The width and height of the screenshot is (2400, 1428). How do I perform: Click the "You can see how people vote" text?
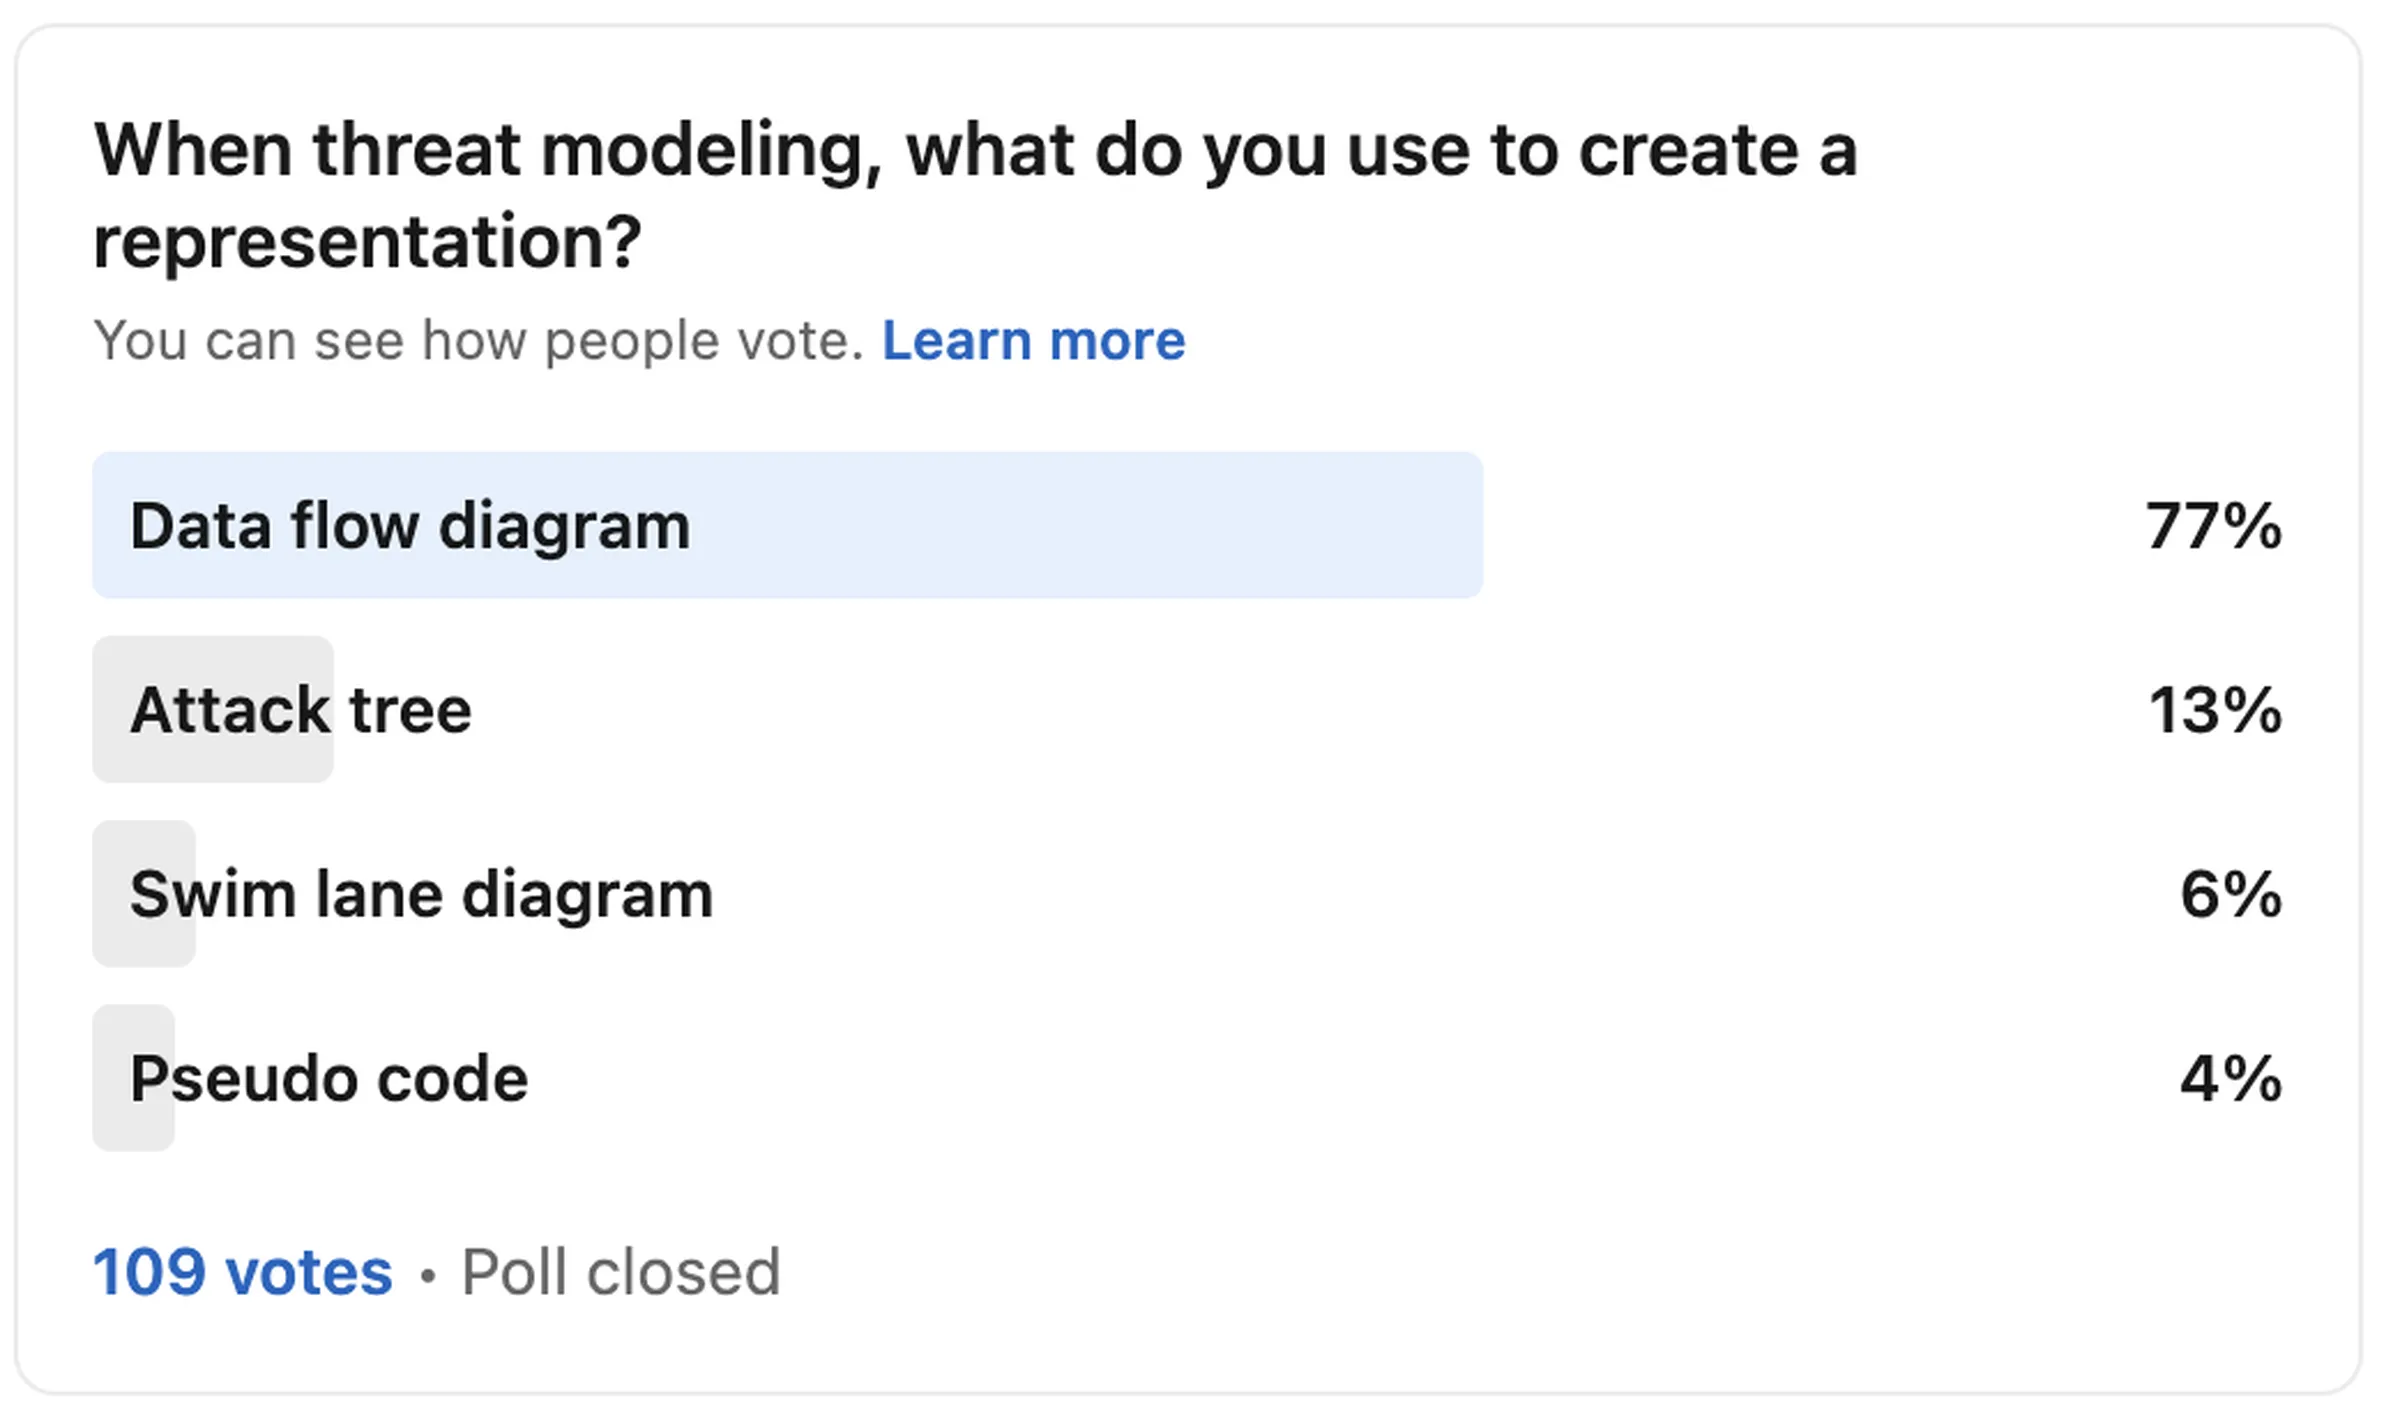pos(478,341)
